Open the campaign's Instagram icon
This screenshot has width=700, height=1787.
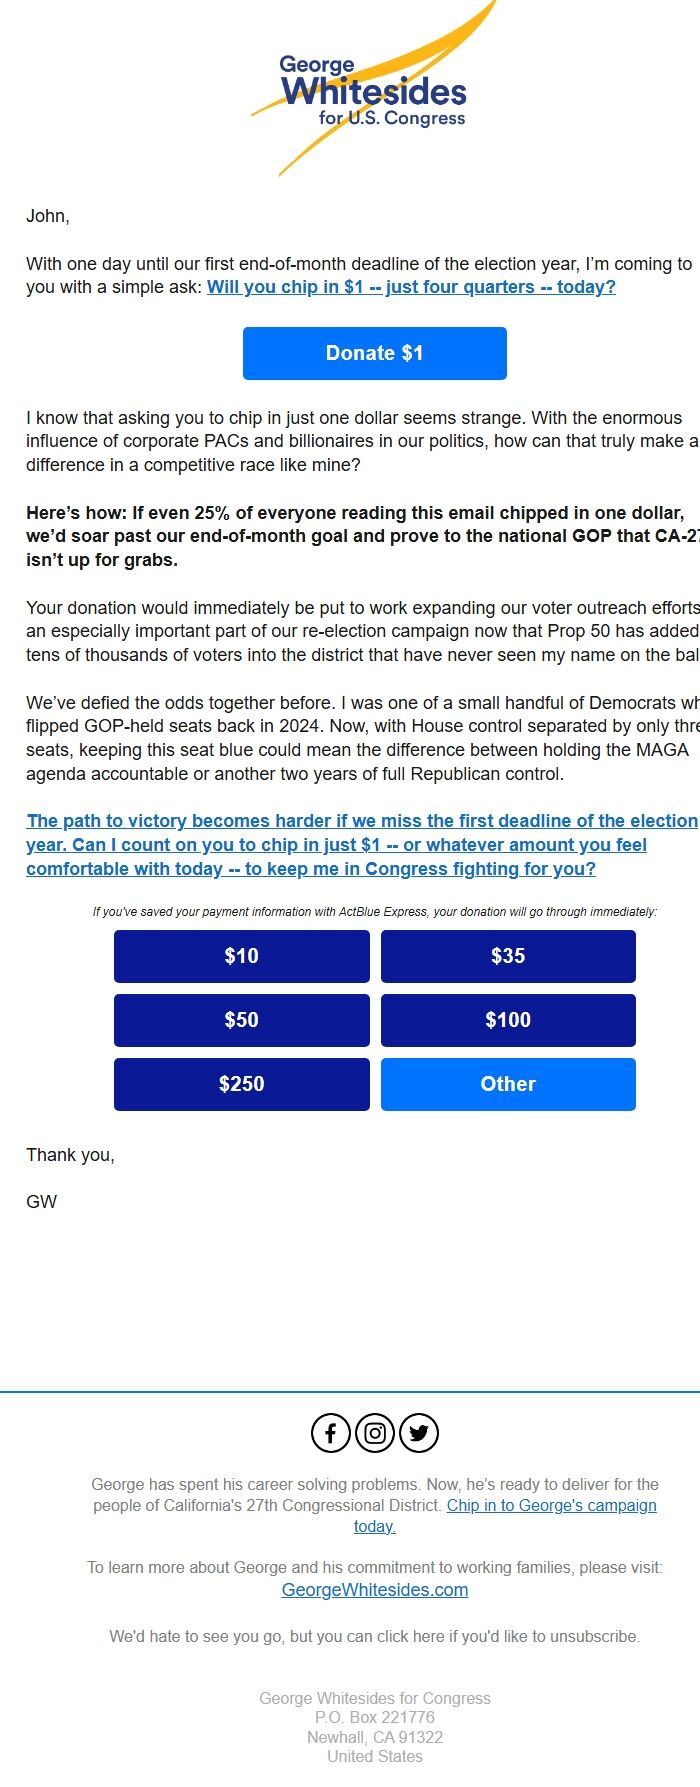tap(374, 1432)
